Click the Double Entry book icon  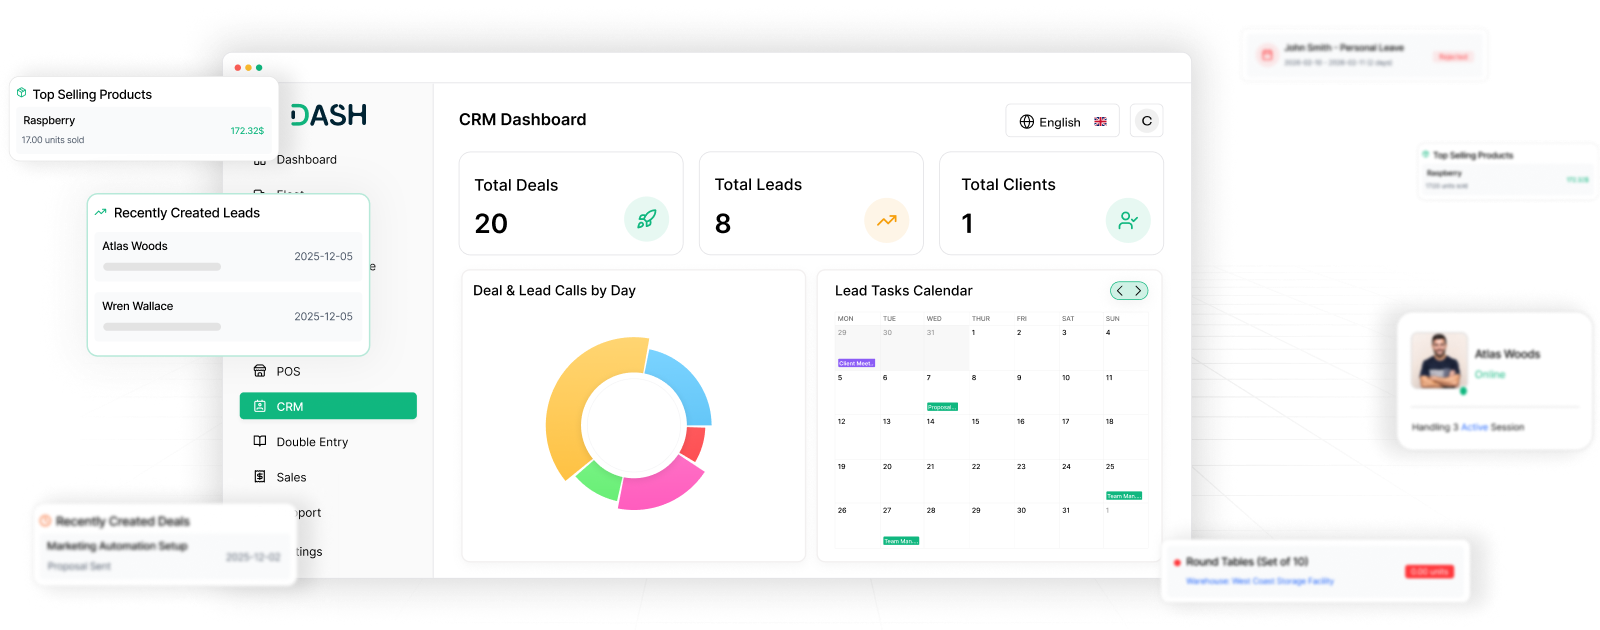[260, 441]
